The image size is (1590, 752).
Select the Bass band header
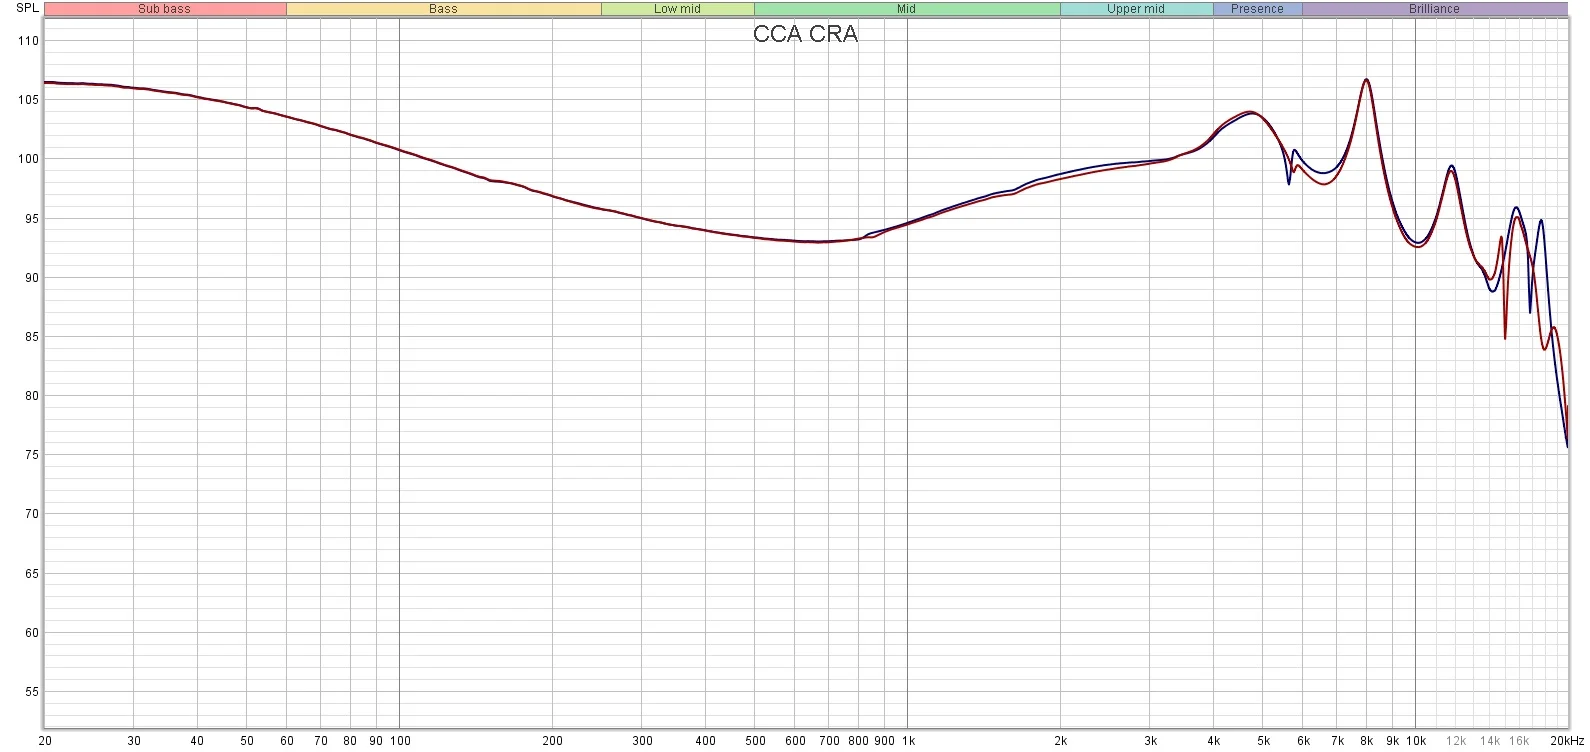[443, 9]
